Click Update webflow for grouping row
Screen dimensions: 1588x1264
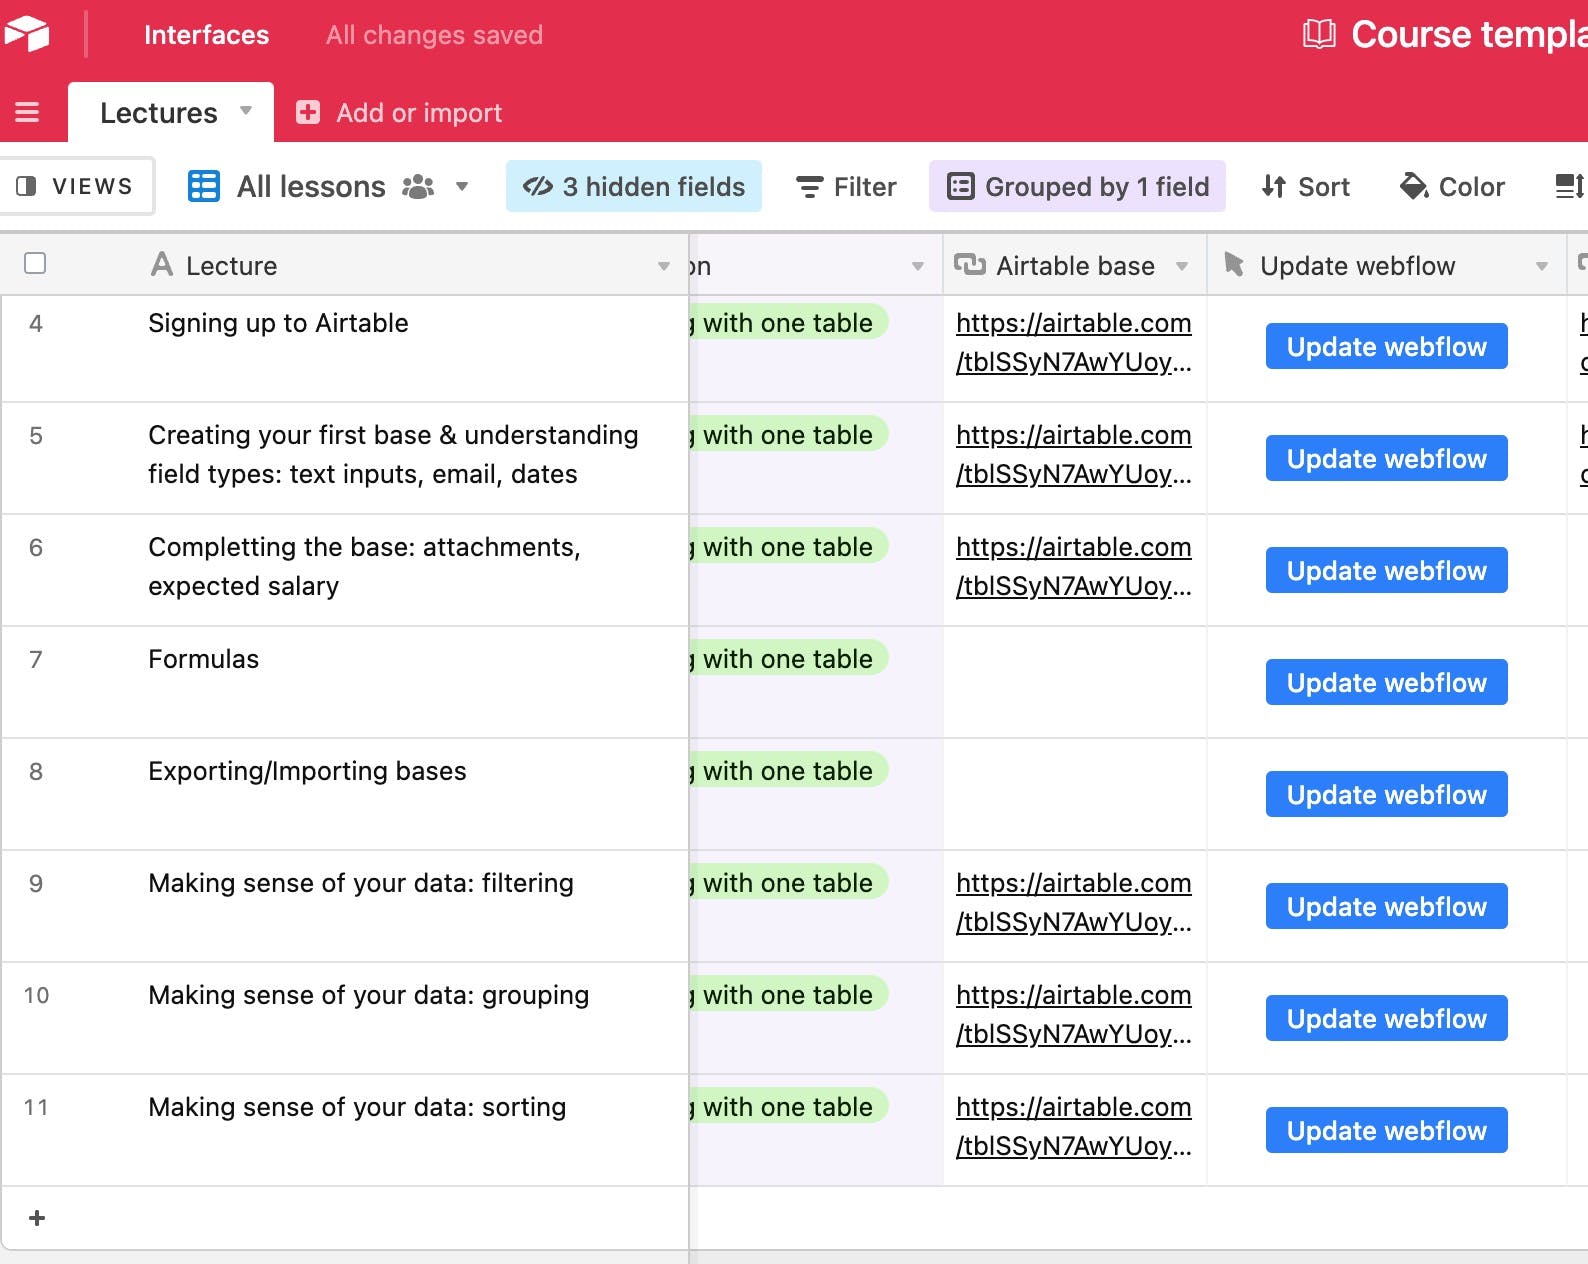(1386, 1018)
